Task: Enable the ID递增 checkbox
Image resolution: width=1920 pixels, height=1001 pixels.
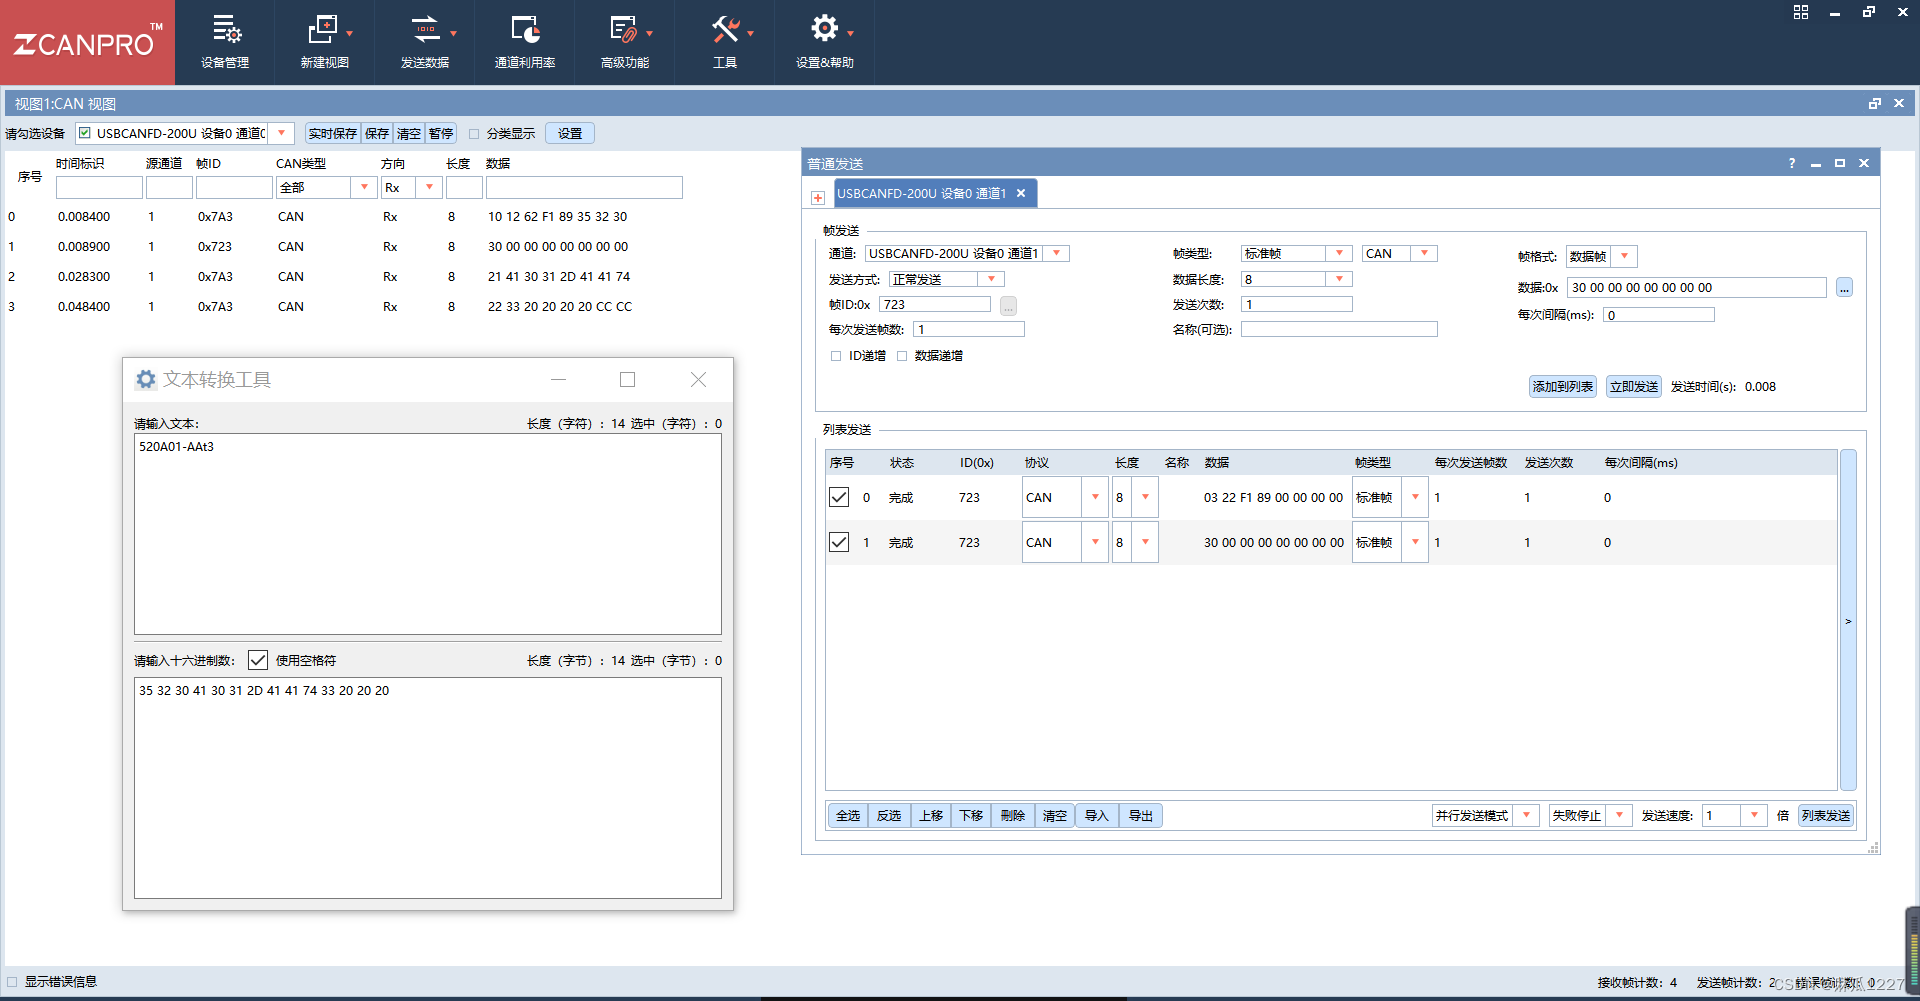Action: coord(836,356)
